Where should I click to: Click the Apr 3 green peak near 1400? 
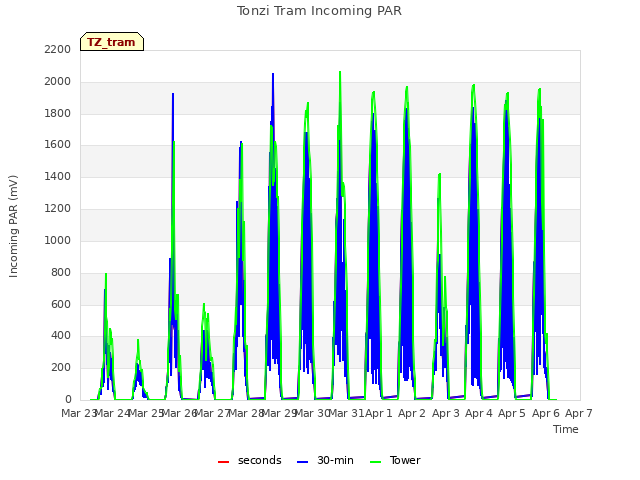coord(440,175)
